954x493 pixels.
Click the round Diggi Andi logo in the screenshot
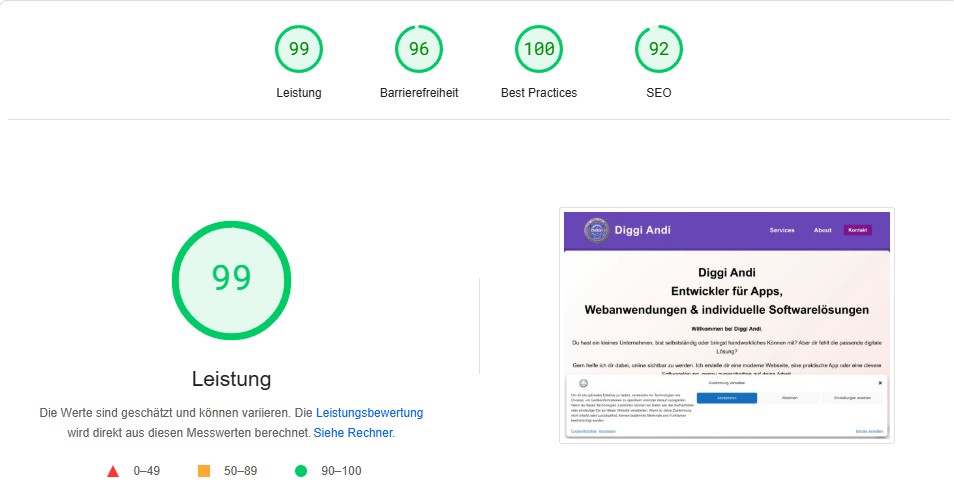[596, 231]
